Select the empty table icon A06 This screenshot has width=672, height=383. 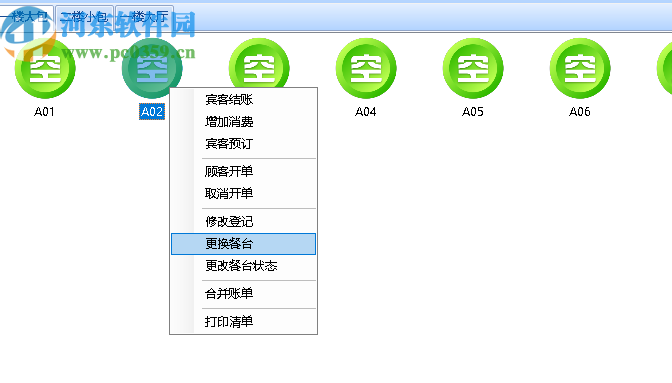click(580, 69)
